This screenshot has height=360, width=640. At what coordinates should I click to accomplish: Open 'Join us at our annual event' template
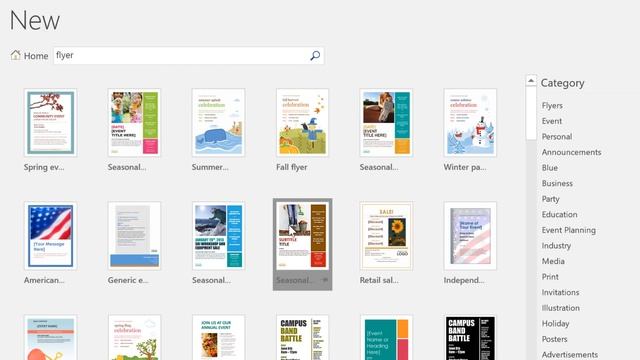218,338
